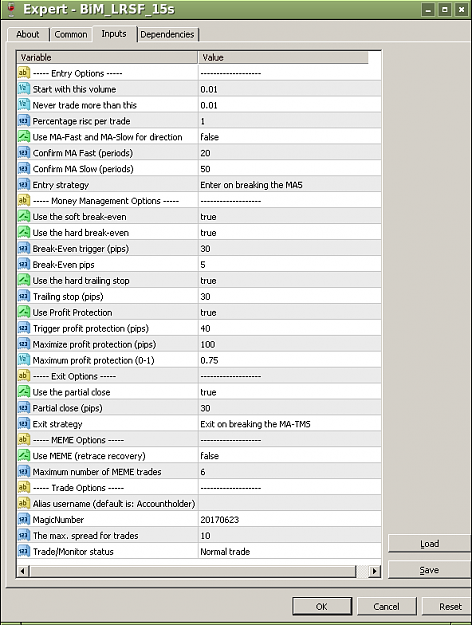Click the scroll right arrow
This screenshot has width=472, height=625.
pos(374,571)
